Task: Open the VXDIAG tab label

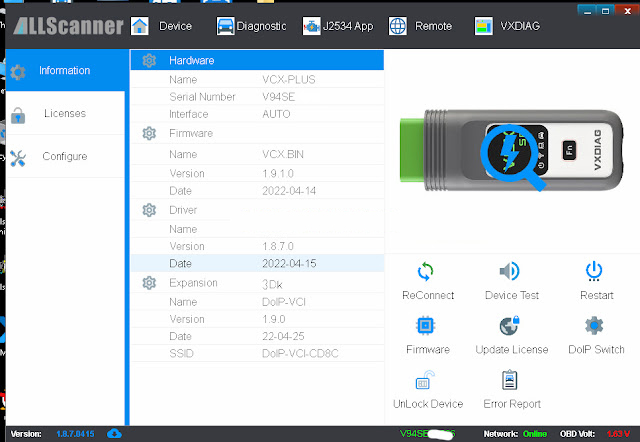Action: pos(520,26)
